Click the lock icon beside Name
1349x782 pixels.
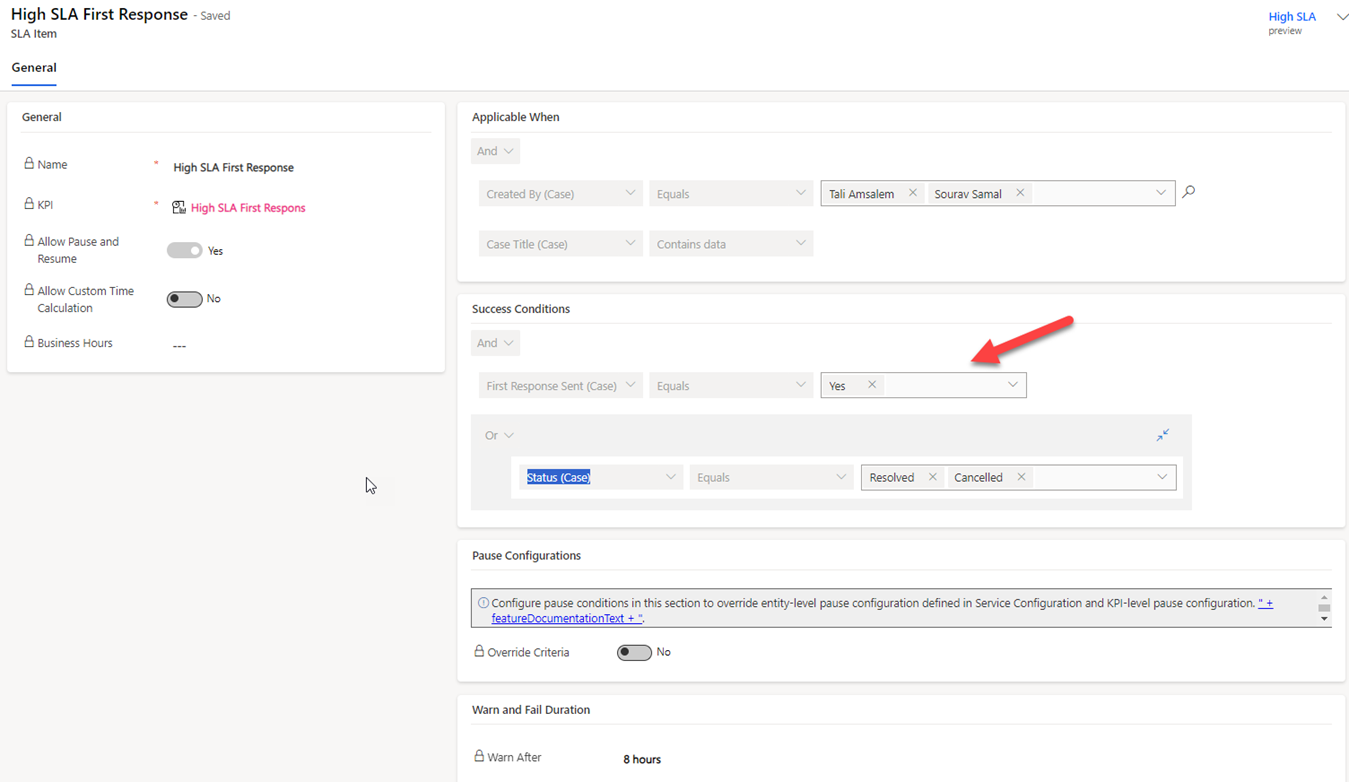click(x=29, y=163)
